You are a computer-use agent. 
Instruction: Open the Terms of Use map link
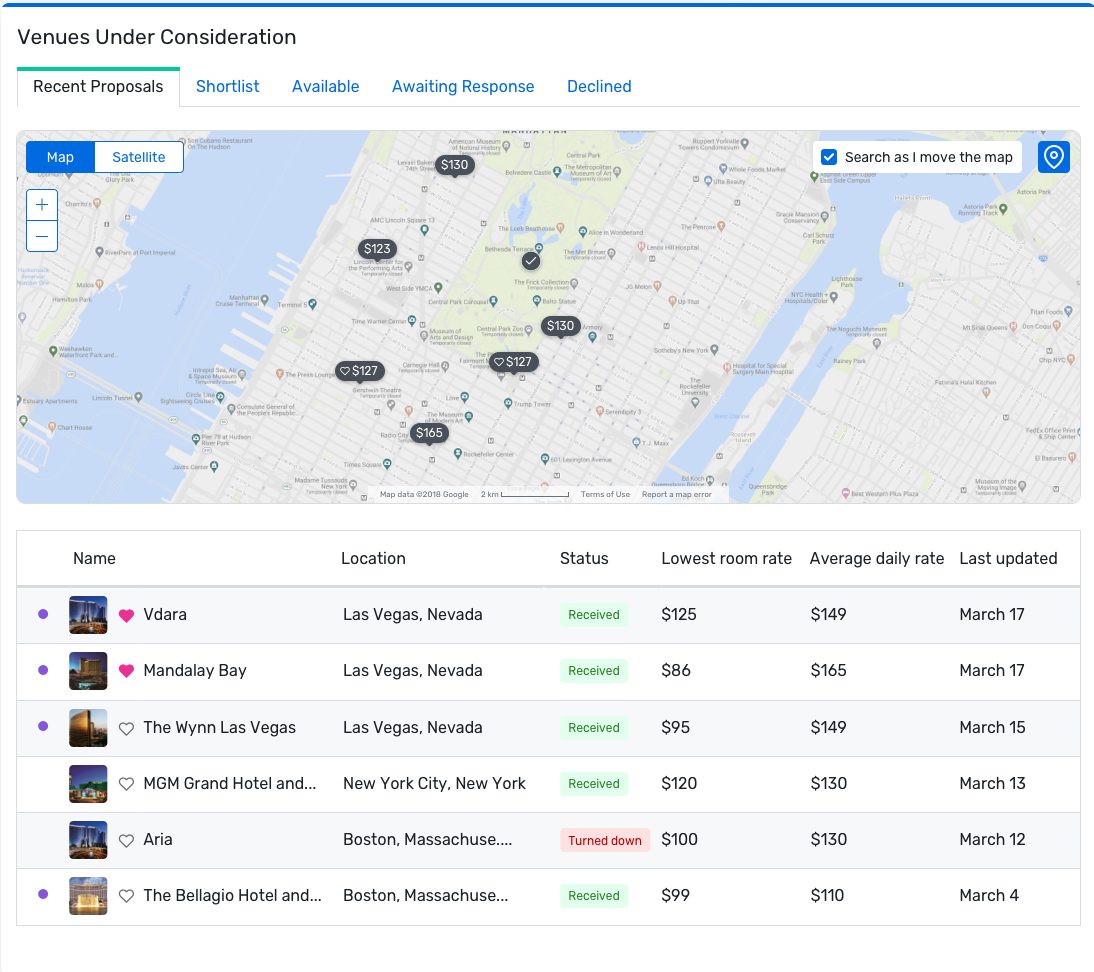(605, 494)
